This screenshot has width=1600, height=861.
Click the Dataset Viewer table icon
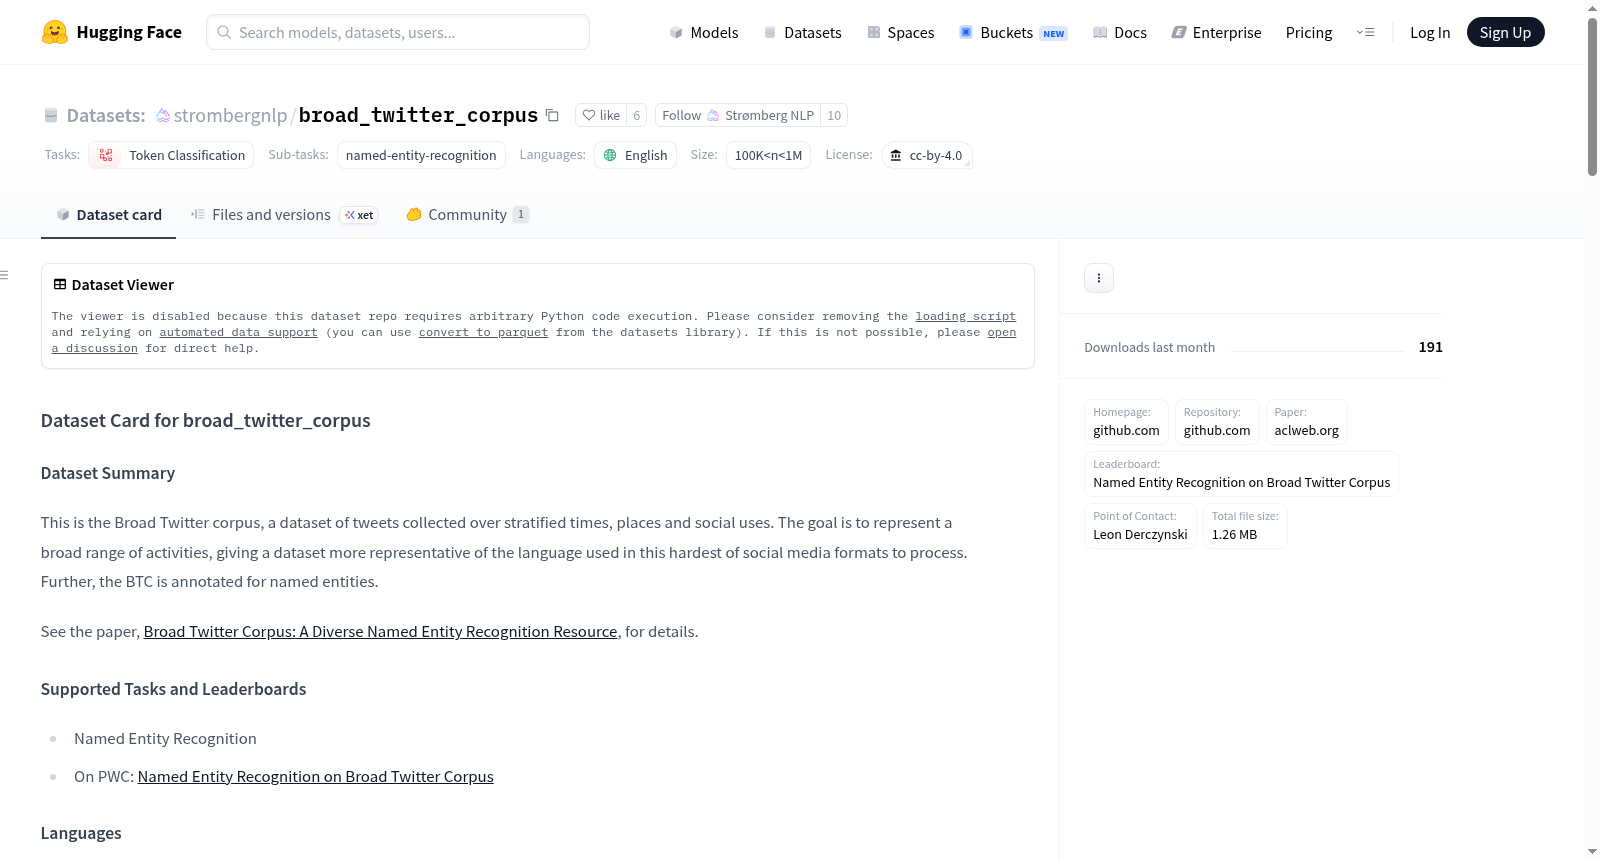[x=60, y=284]
